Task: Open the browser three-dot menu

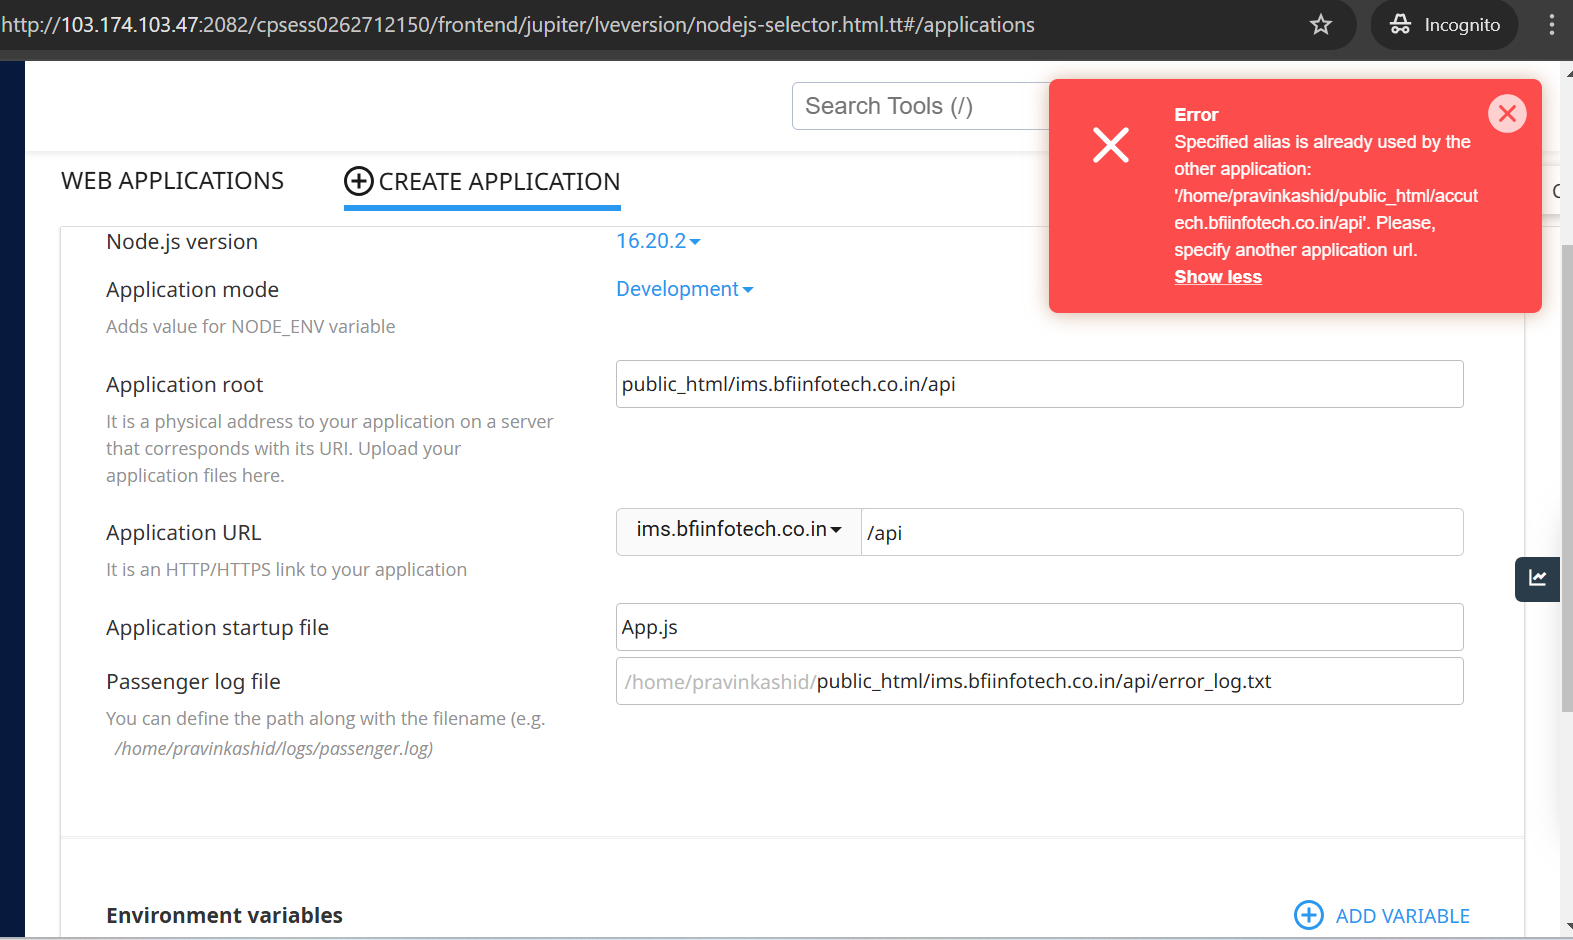Action: [x=1551, y=25]
